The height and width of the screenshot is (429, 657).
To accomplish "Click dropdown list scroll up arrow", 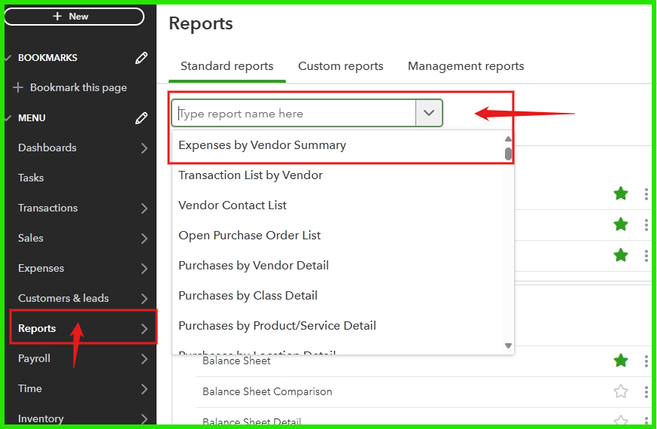I will [x=508, y=139].
